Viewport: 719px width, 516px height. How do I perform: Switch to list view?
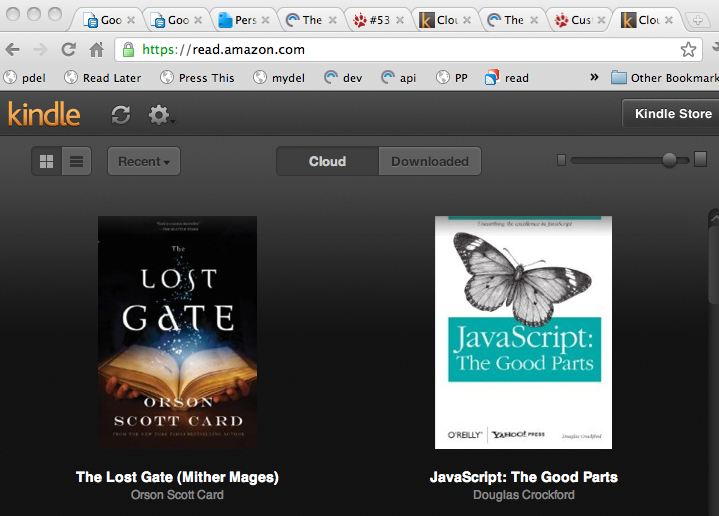[76, 161]
